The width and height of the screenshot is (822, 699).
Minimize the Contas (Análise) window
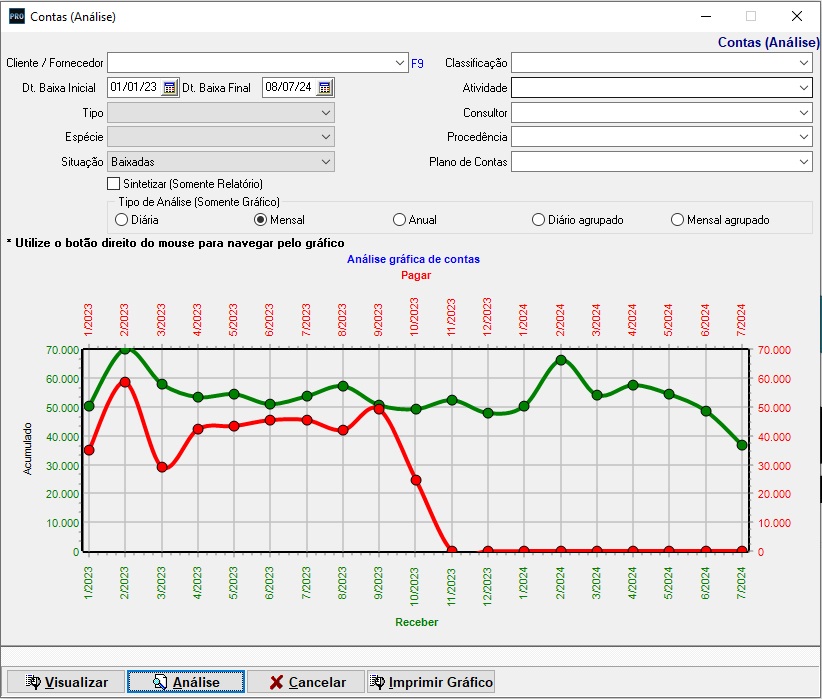(x=706, y=16)
